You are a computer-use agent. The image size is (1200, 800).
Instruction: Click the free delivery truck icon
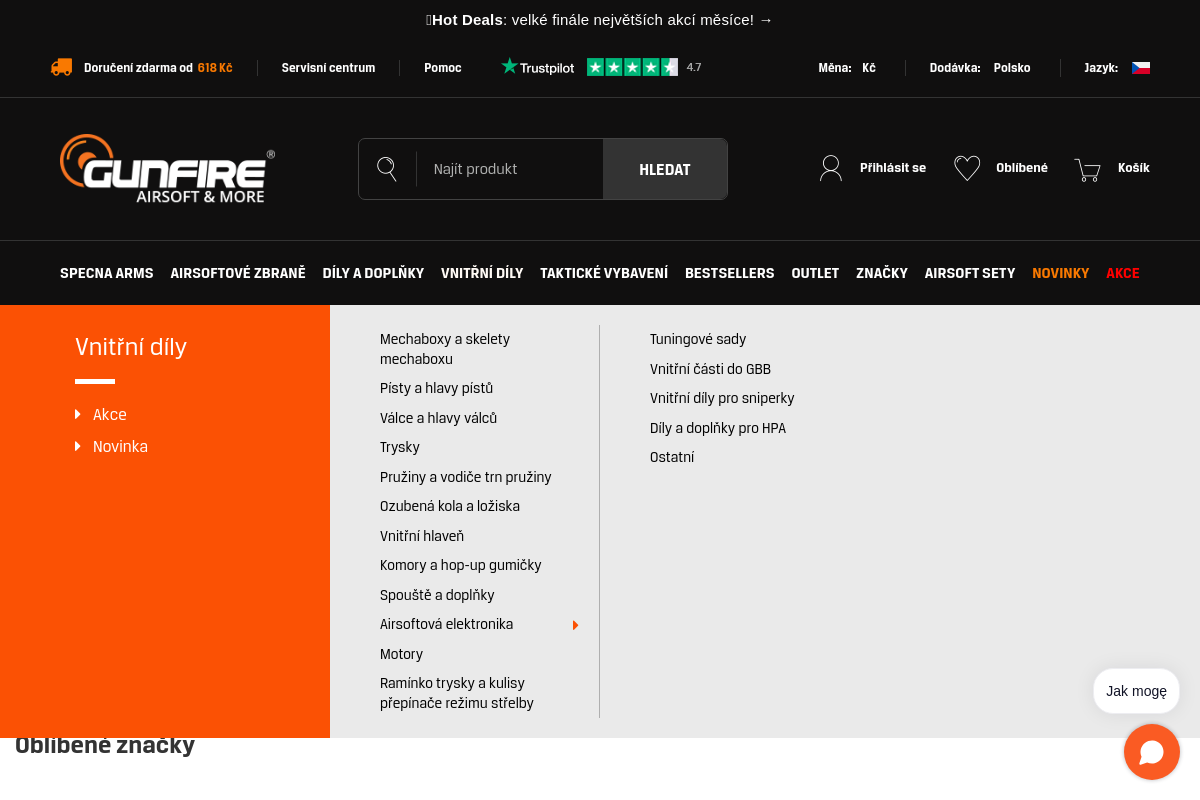click(x=61, y=67)
